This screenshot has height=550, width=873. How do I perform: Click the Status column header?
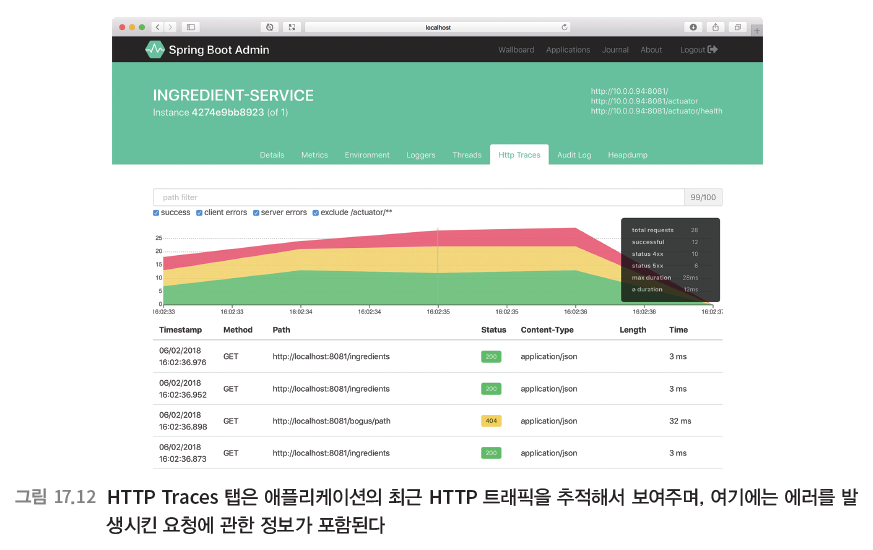tap(493, 330)
